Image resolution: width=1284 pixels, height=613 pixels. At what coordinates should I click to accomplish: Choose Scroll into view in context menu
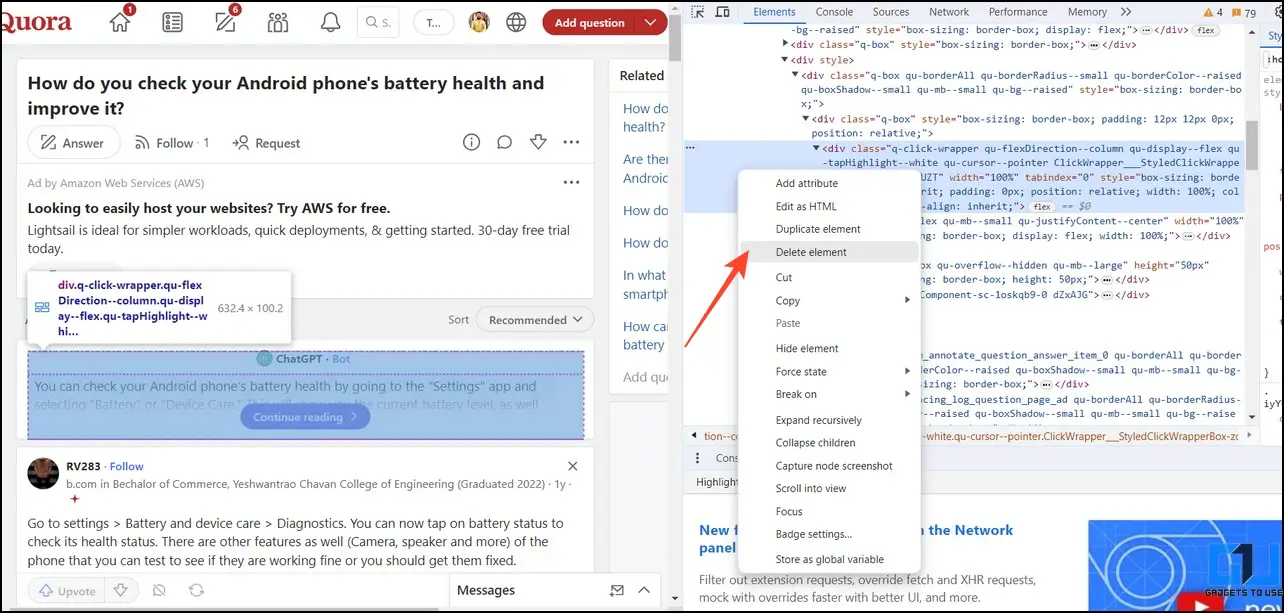[811, 488]
